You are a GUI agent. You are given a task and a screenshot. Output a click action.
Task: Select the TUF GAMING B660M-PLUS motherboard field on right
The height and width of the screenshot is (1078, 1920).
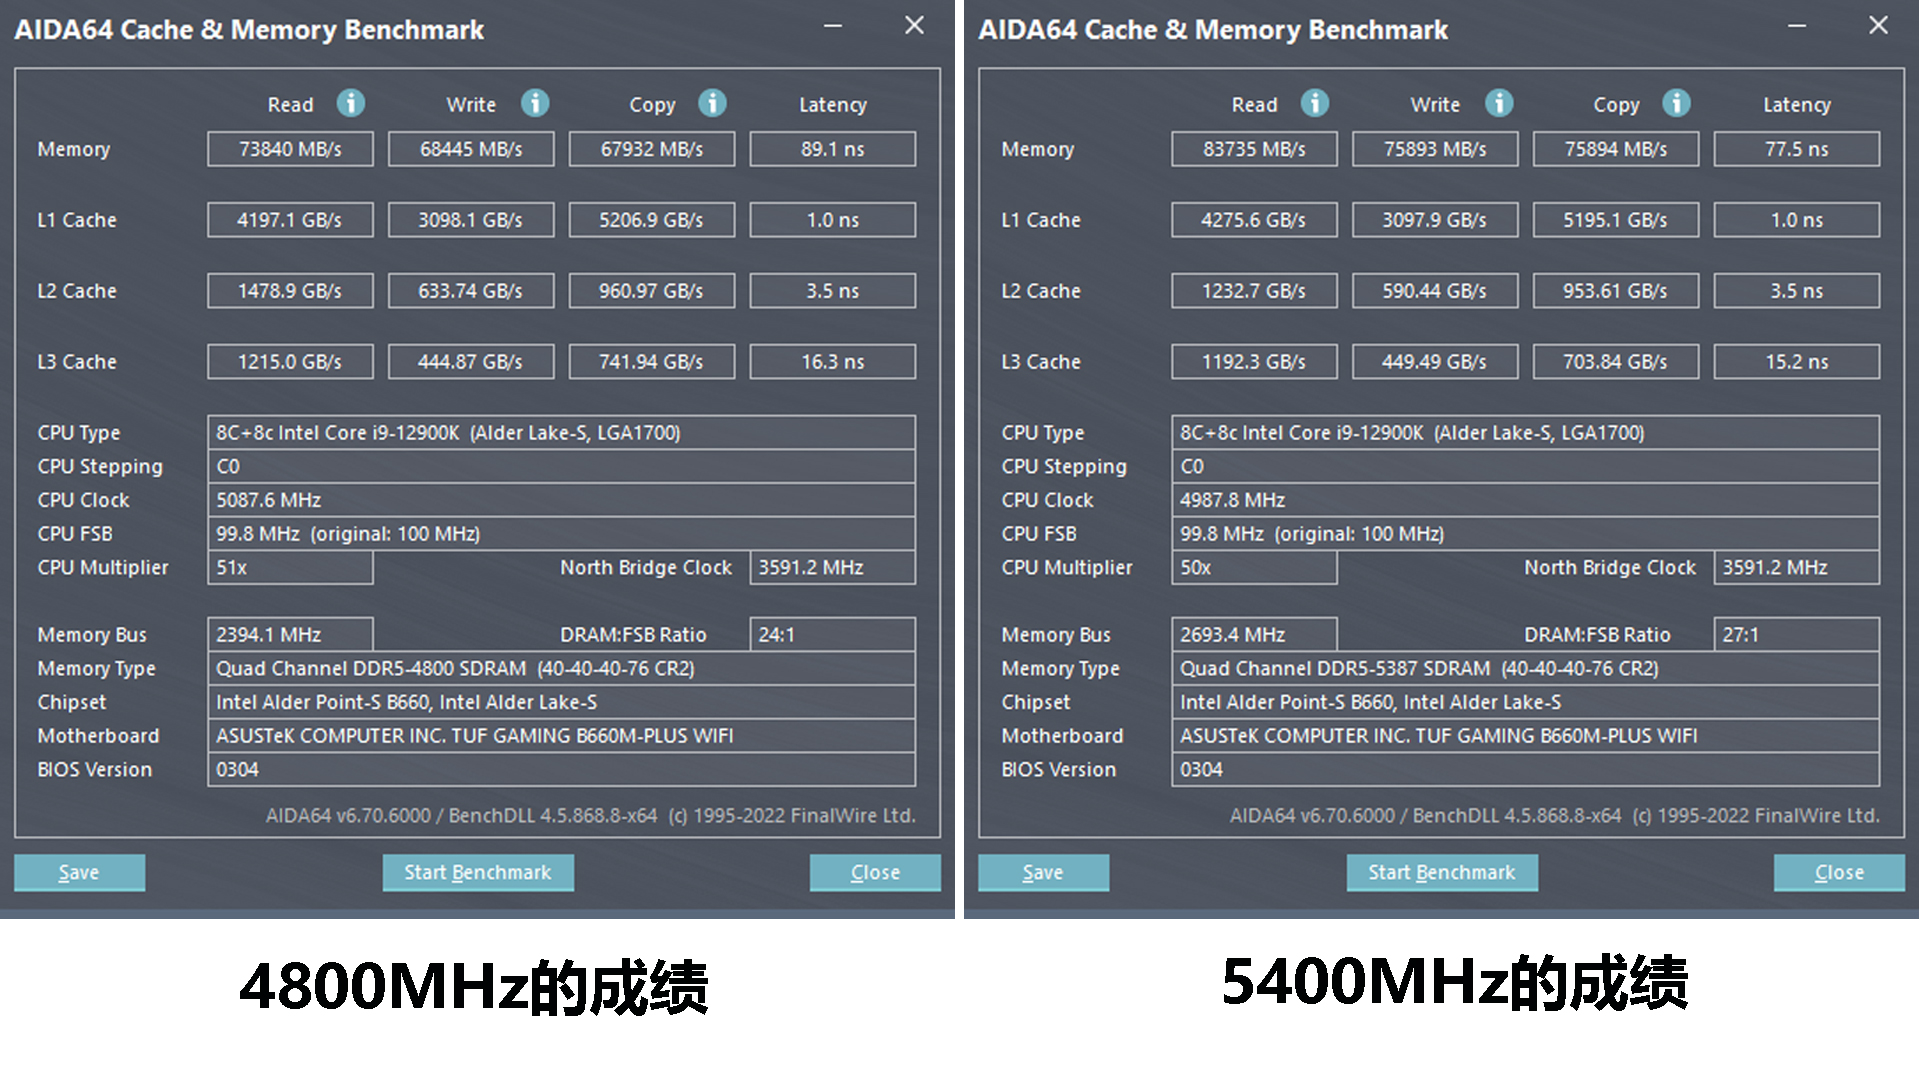(x=1525, y=736)
